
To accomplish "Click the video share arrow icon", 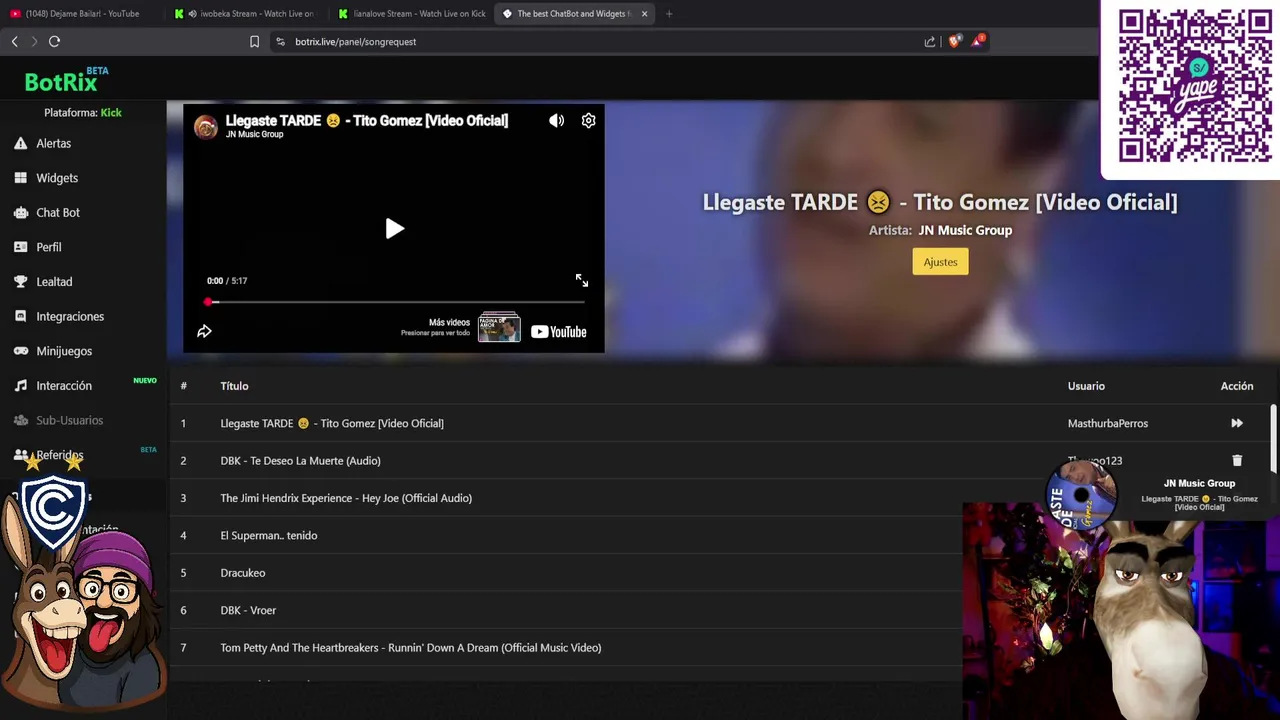I will (204, 331).
